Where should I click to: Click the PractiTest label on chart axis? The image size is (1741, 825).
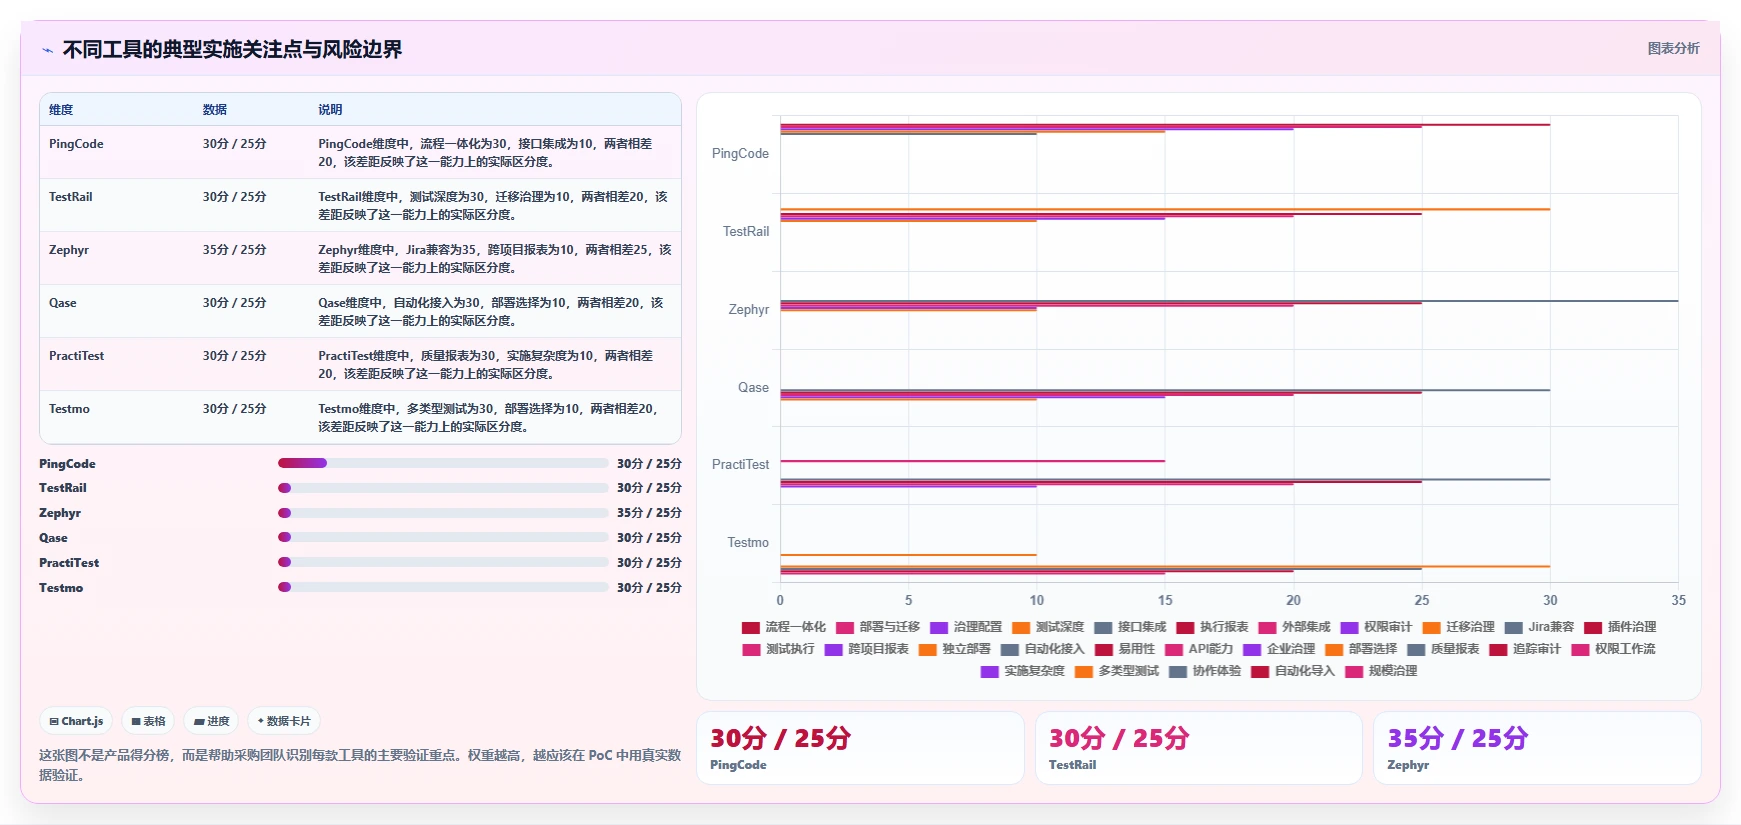(740, 465)
